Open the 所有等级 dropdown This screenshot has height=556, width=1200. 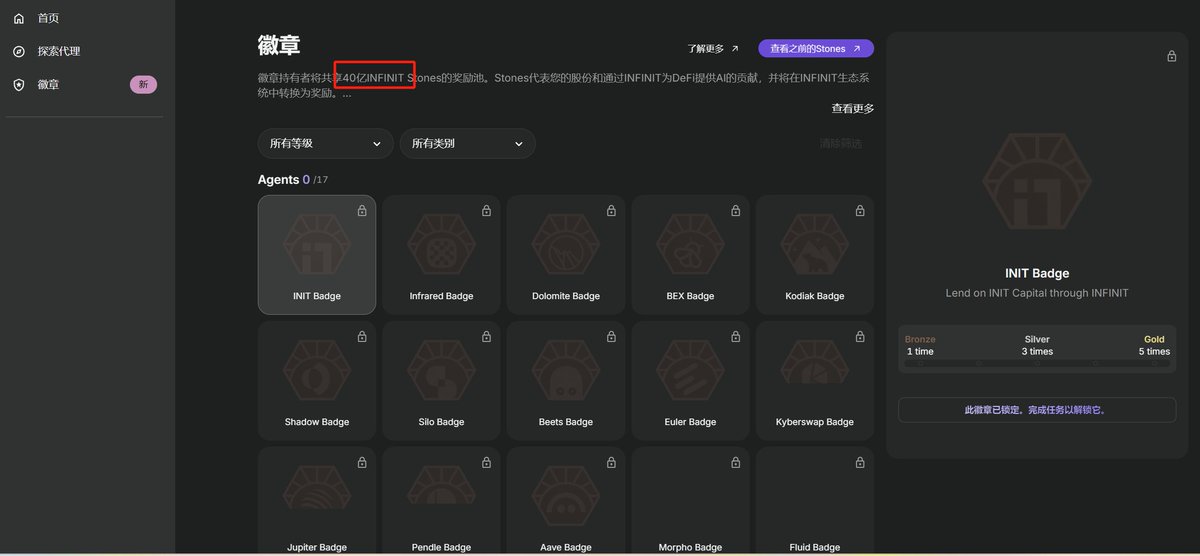coord(326,143)
